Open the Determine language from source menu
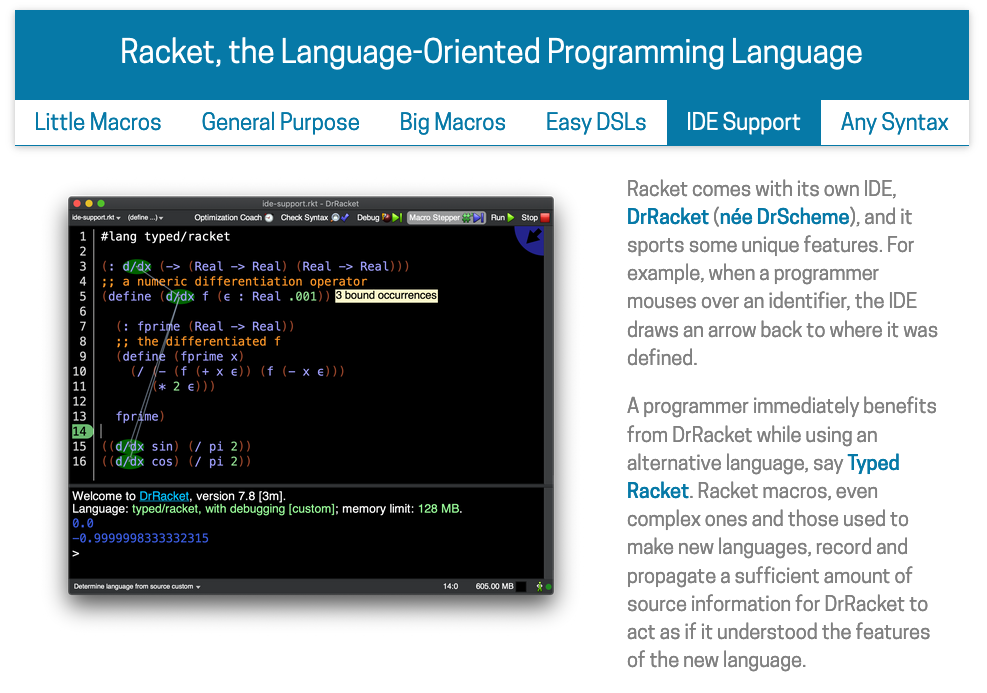The height and width of the screenshot is (693, 987). tap(137, 586)
